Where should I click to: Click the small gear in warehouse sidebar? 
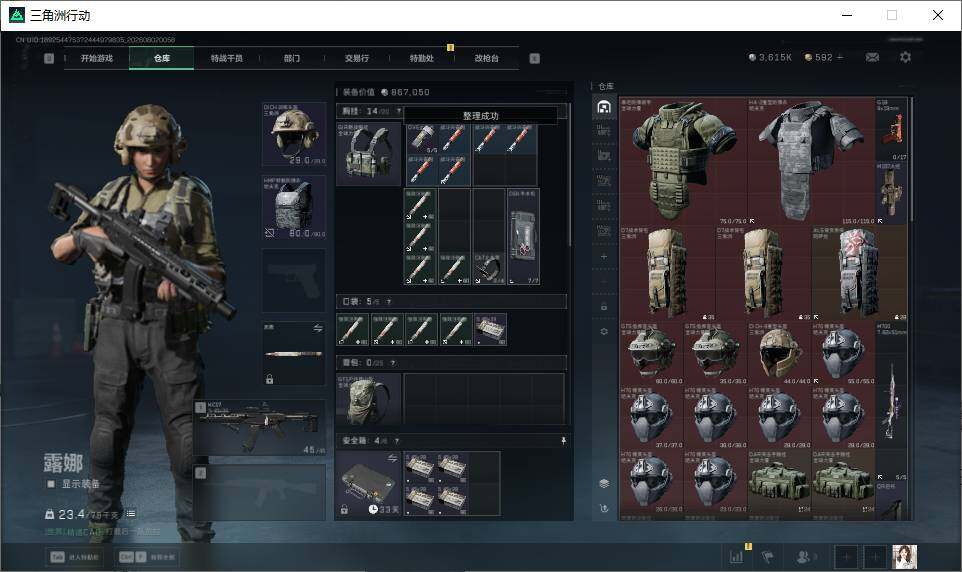click(604, 331)
